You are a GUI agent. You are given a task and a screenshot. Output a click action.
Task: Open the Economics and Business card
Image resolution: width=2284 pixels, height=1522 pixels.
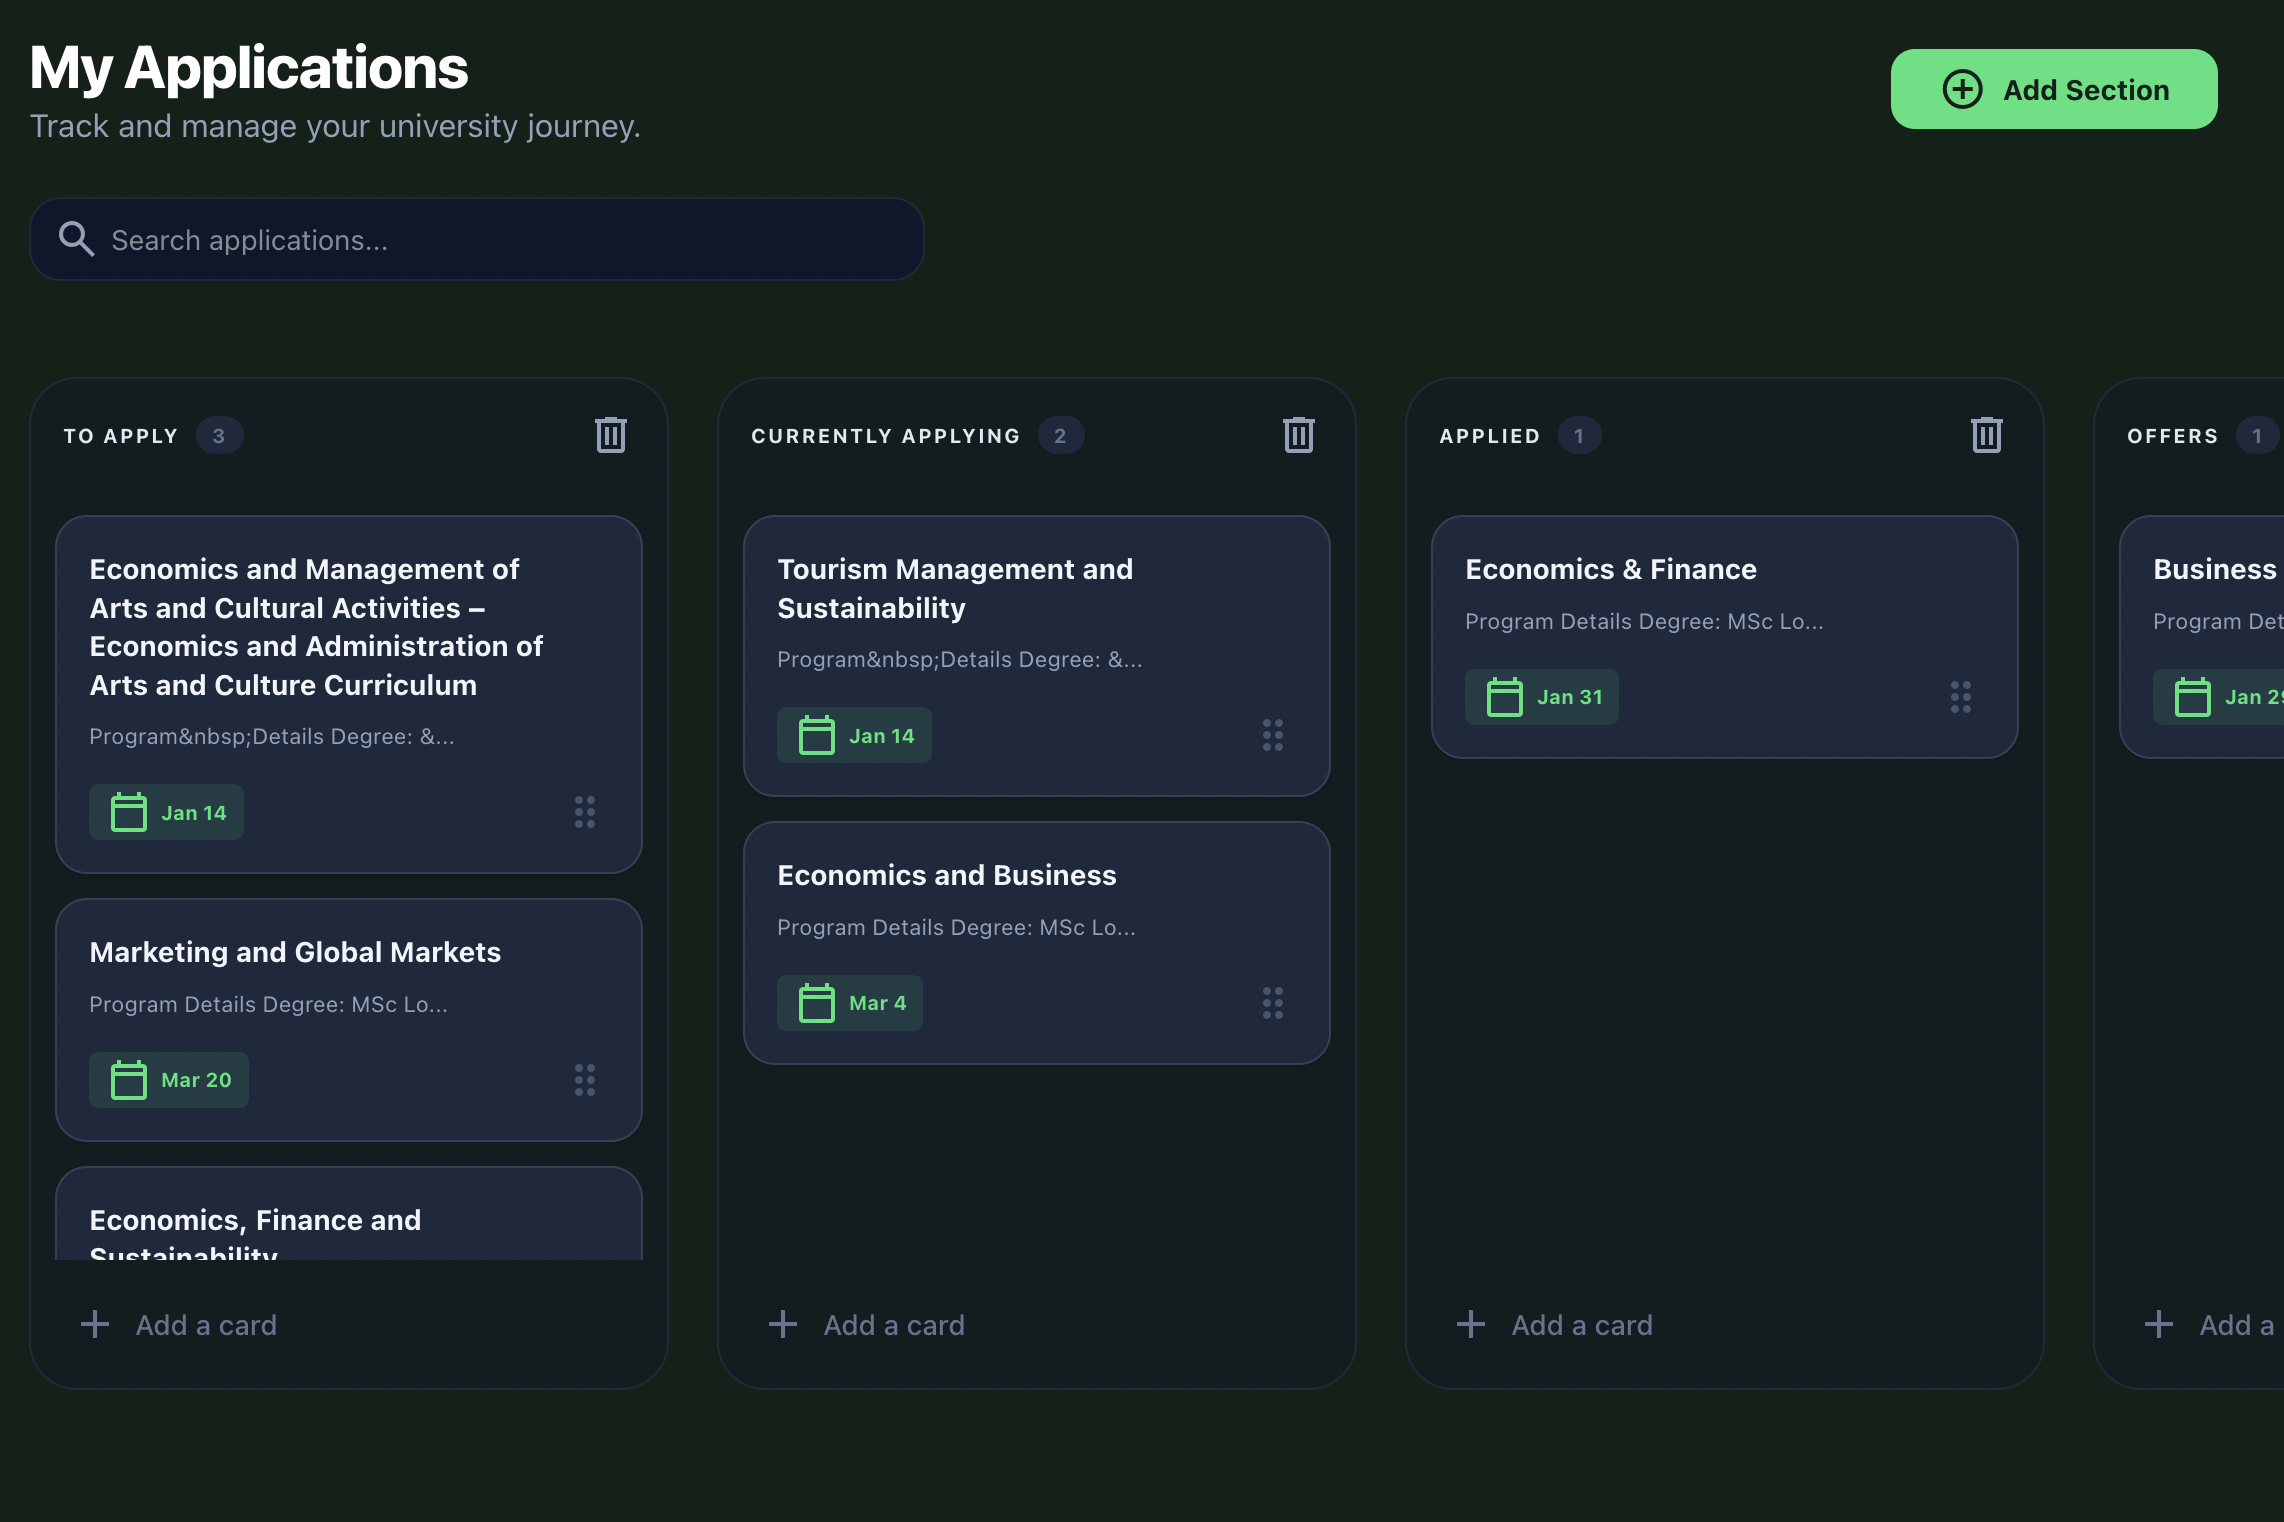click(946, 874)
